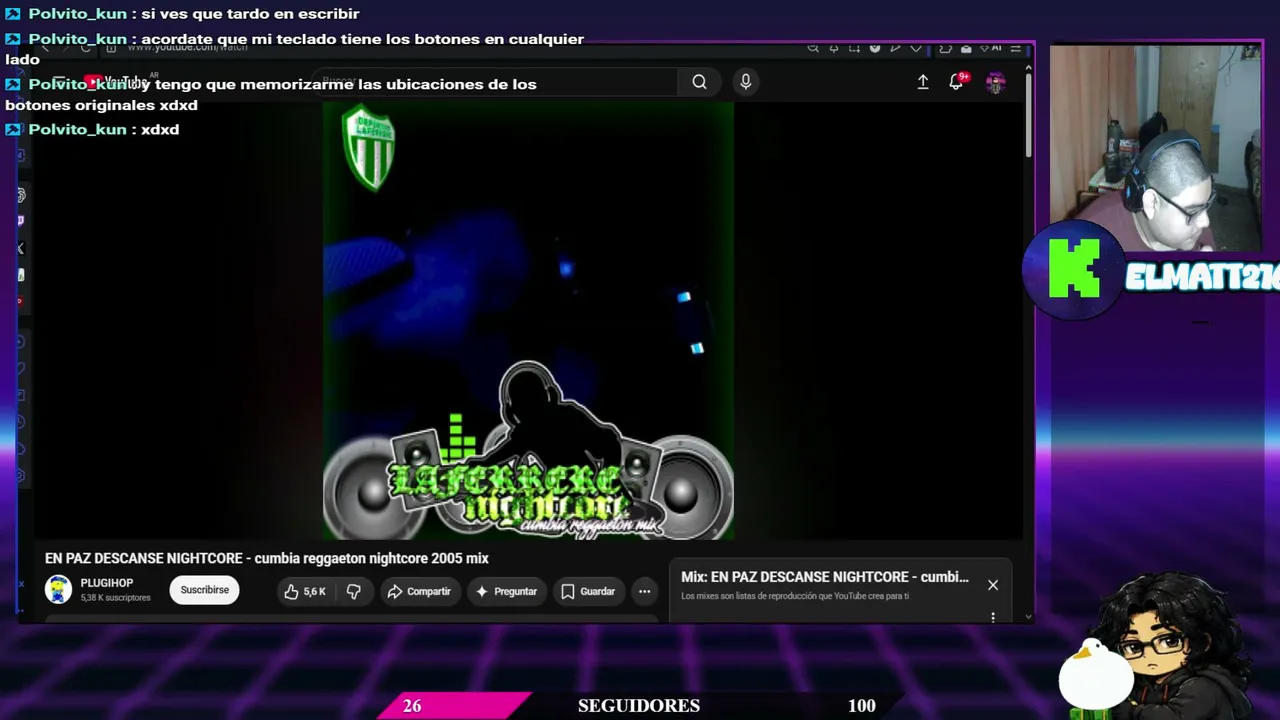Image resolution: width=1280 pixels, height=720 pixels.
Task: Open Twitch icon in browser sidebar
Action: pyautogui.click(x=20, y=221)
